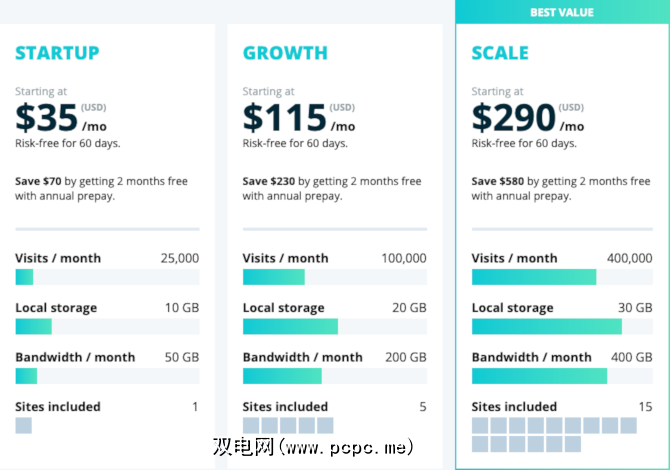
Task: Click the Startup Visits / month bar
Action: (x=107, y=277)
